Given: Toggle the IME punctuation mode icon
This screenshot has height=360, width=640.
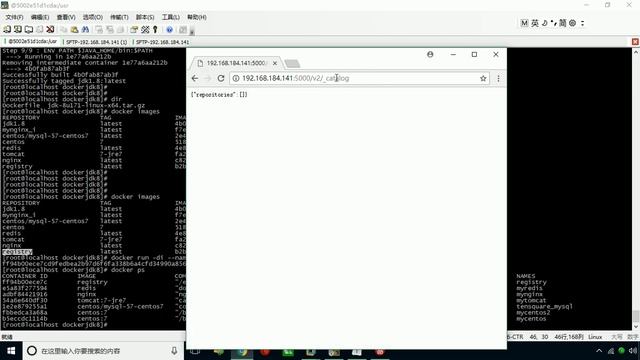Looking at the screenshot, I should click(553, 23).
